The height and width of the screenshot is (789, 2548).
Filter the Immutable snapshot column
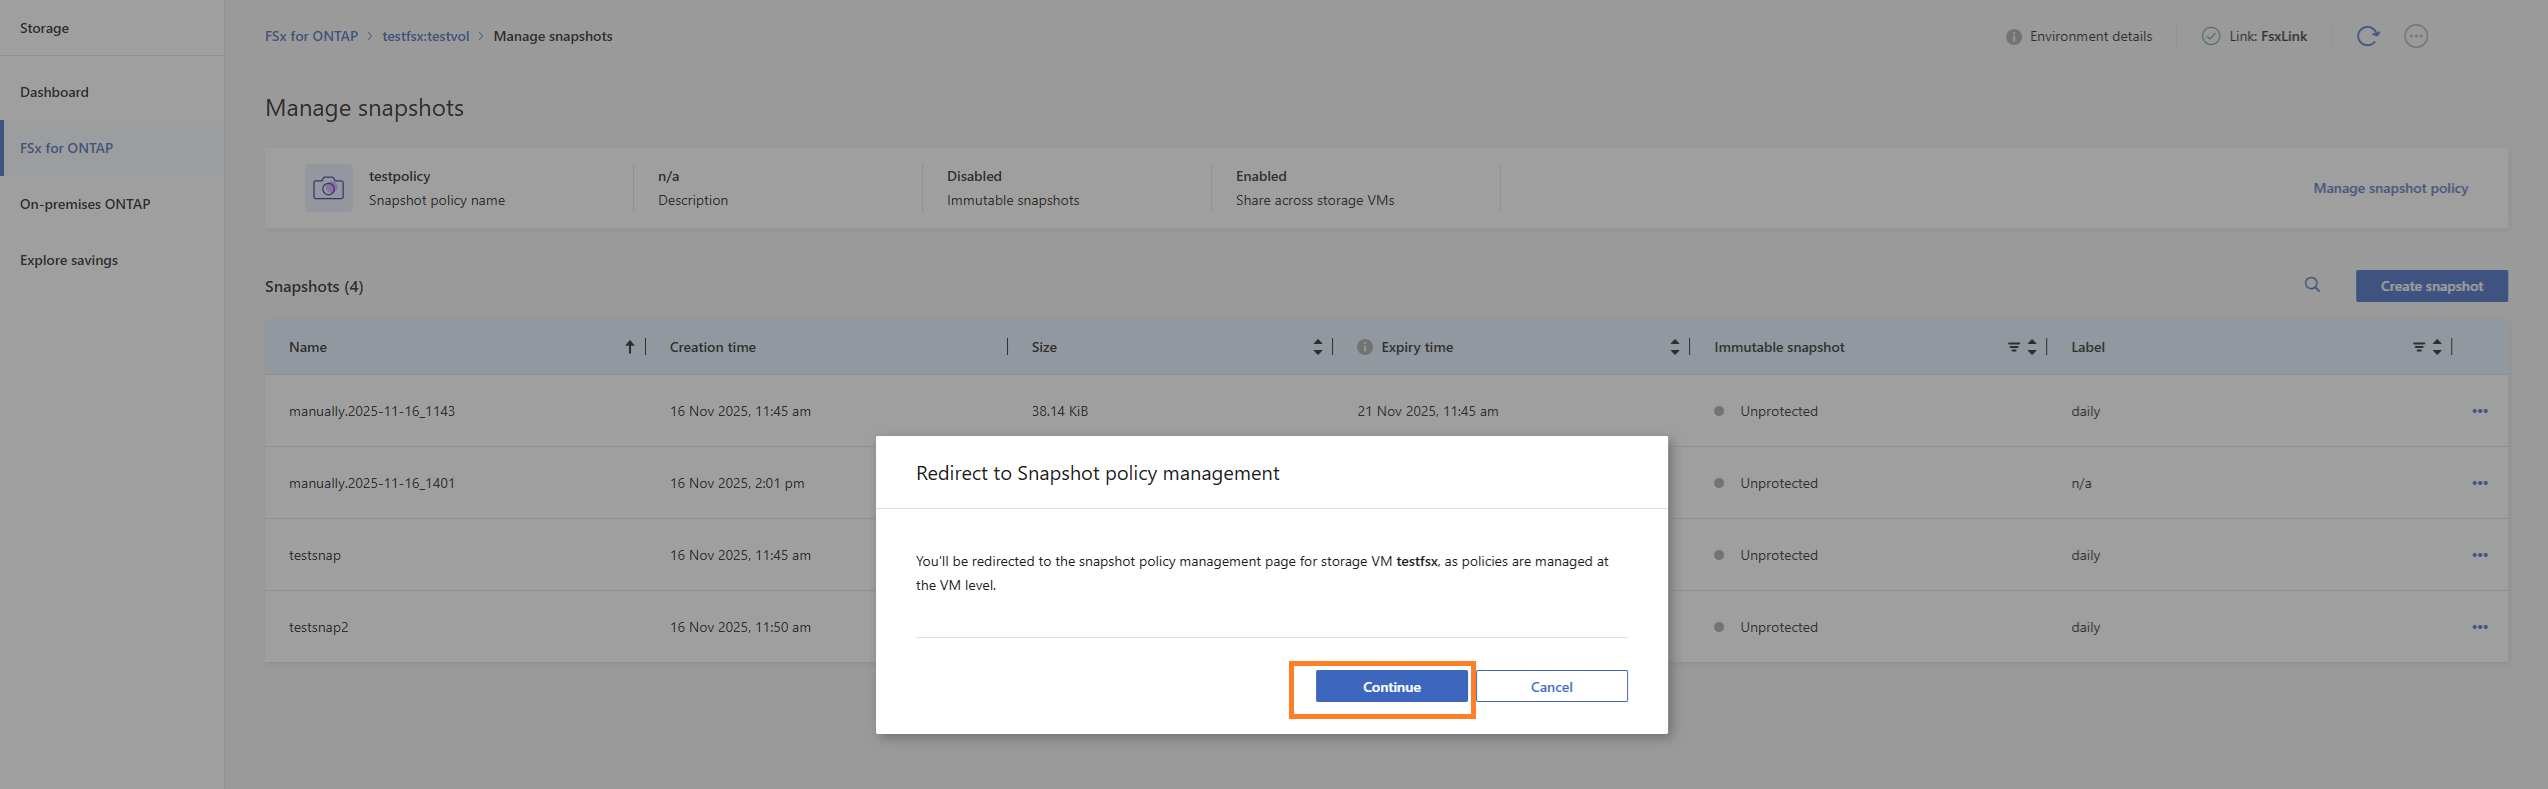pos(2013,347)
